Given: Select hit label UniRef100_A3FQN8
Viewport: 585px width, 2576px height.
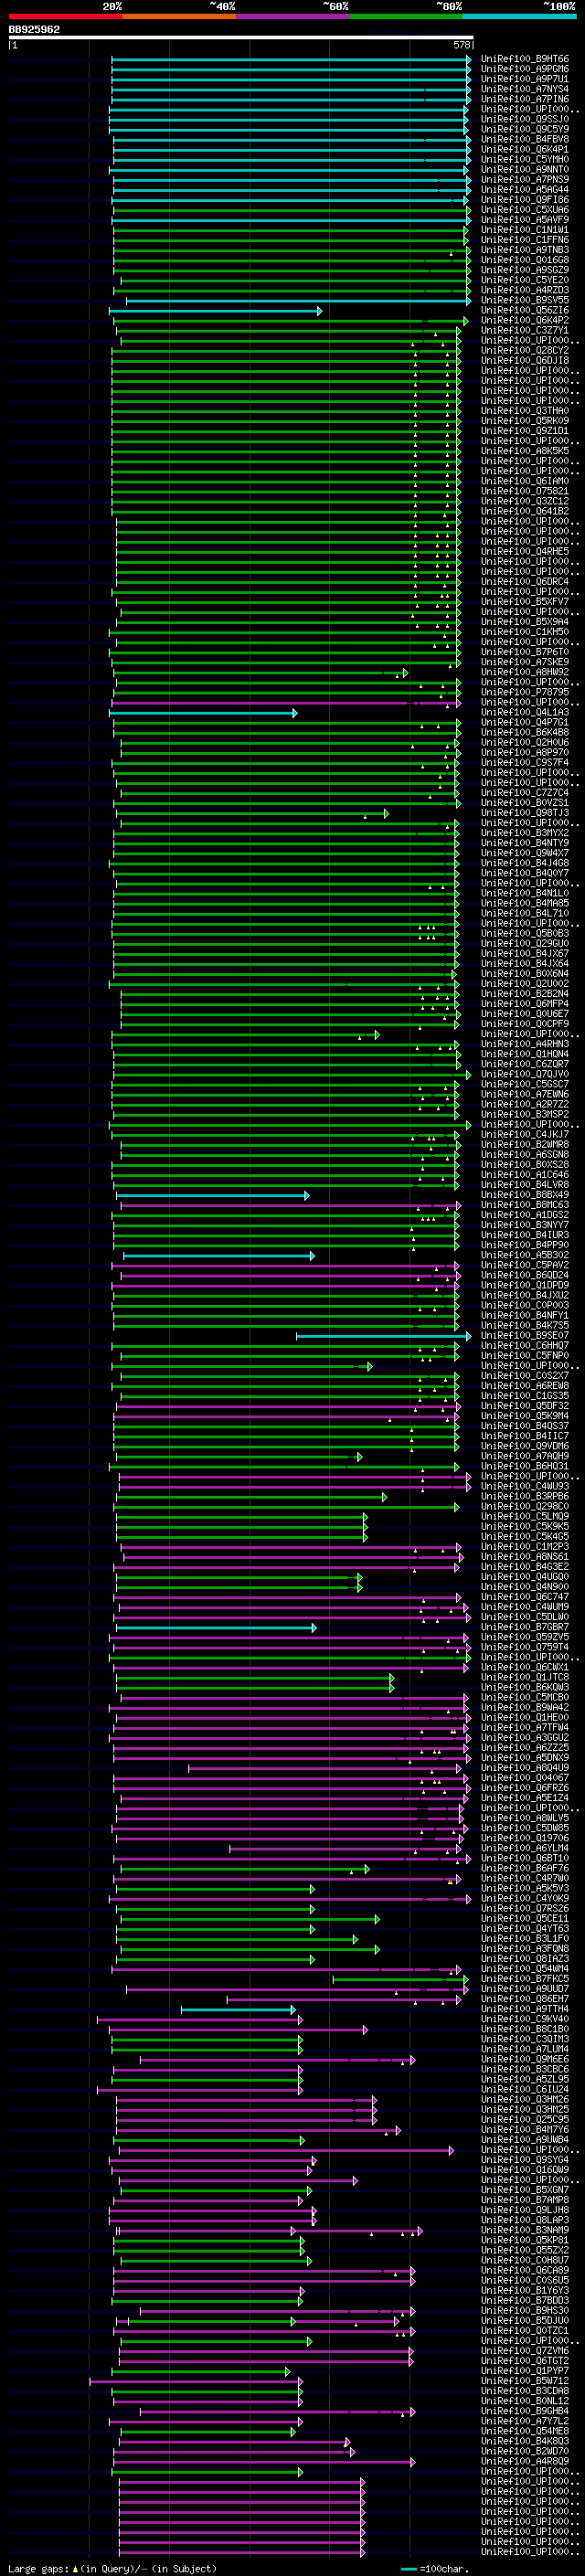Looking at the screenshot, I should point(525,1948).
